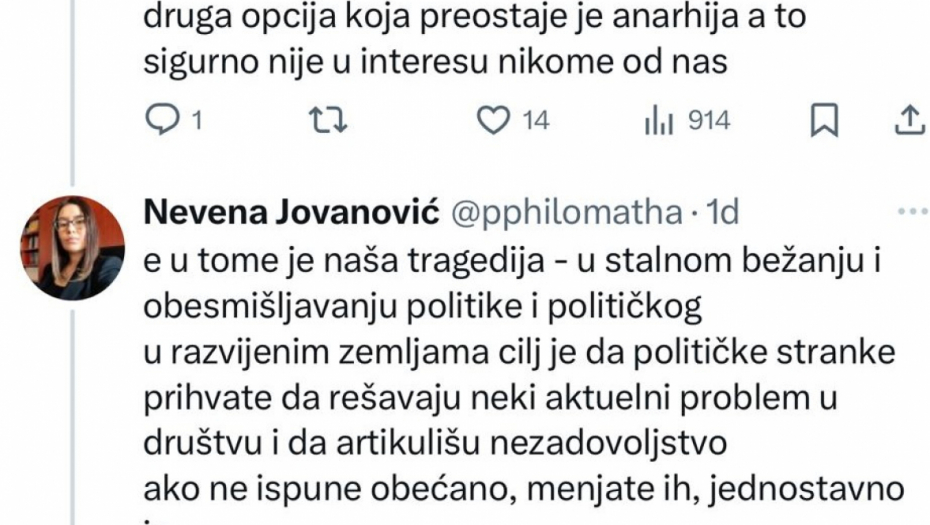930x525 pixels.
Task: Click the reply speech bubble icon
Action: pyautogui.click(x=161, y=121)
